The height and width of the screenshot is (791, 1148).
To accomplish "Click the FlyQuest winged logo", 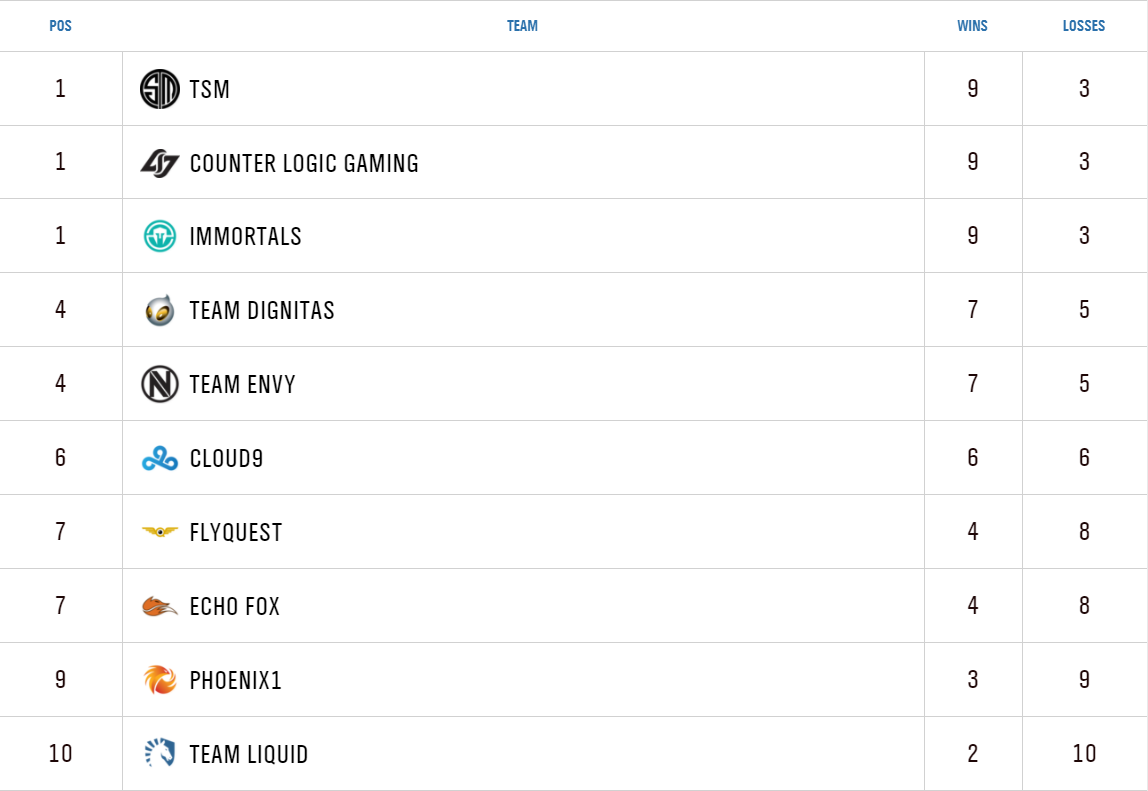I will (x=159, y=532).
